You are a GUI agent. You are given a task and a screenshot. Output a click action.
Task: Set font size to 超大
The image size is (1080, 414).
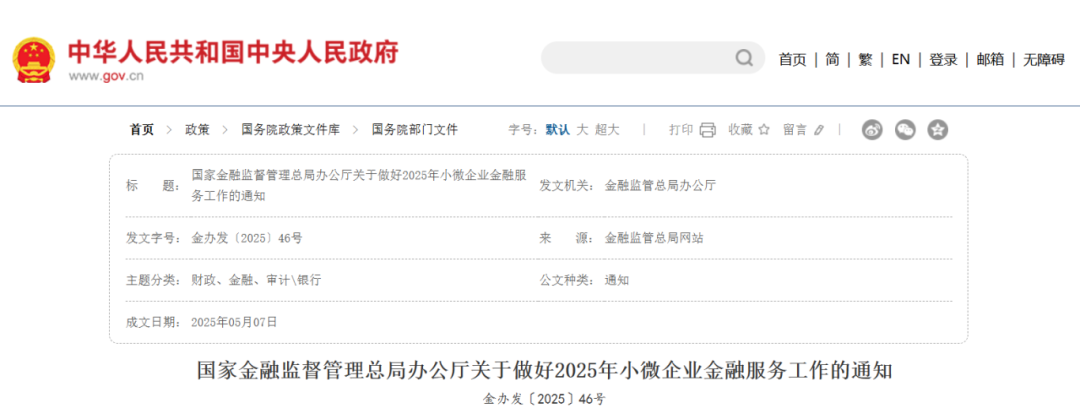(x=607, y=130)
